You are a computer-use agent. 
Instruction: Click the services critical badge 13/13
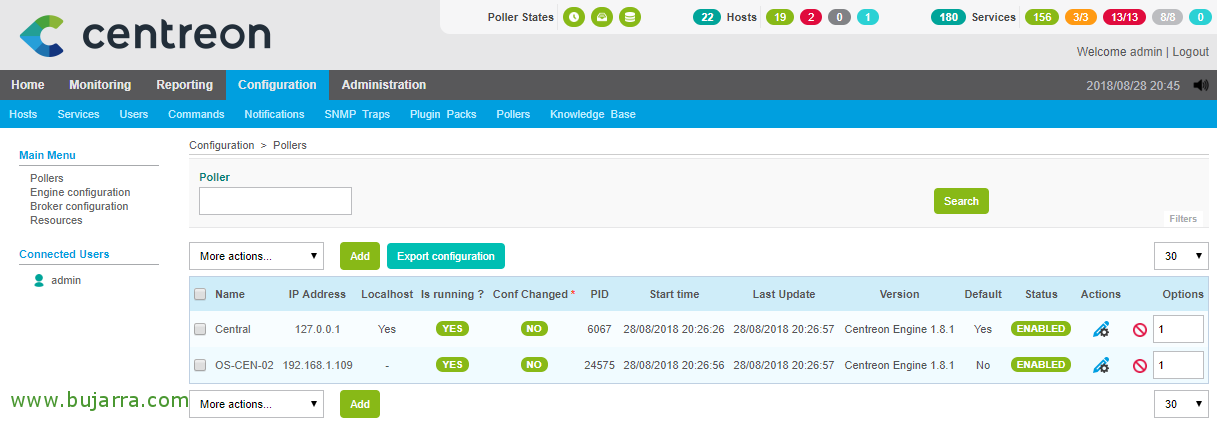[x=1124, y=17]
